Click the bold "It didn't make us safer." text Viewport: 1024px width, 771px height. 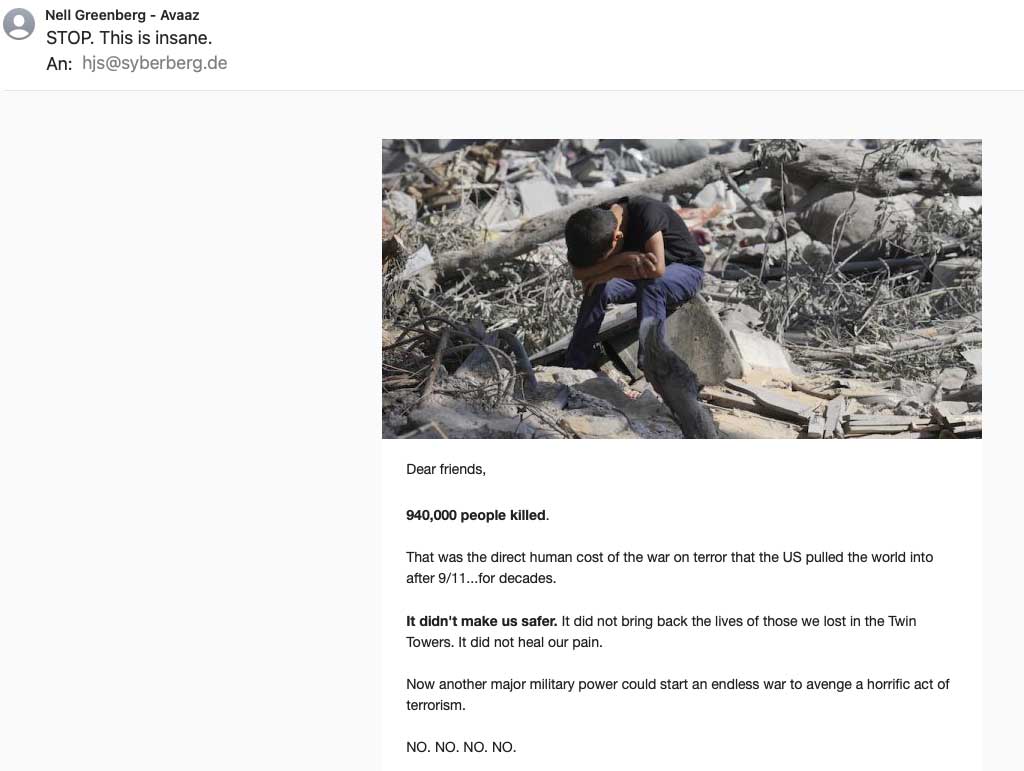point(481,621)
